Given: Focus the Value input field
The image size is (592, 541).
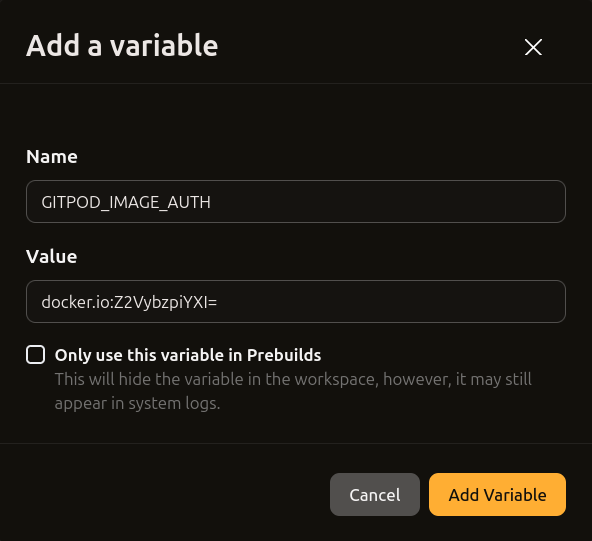Looking at the screenshot, I should coord(296,302).
